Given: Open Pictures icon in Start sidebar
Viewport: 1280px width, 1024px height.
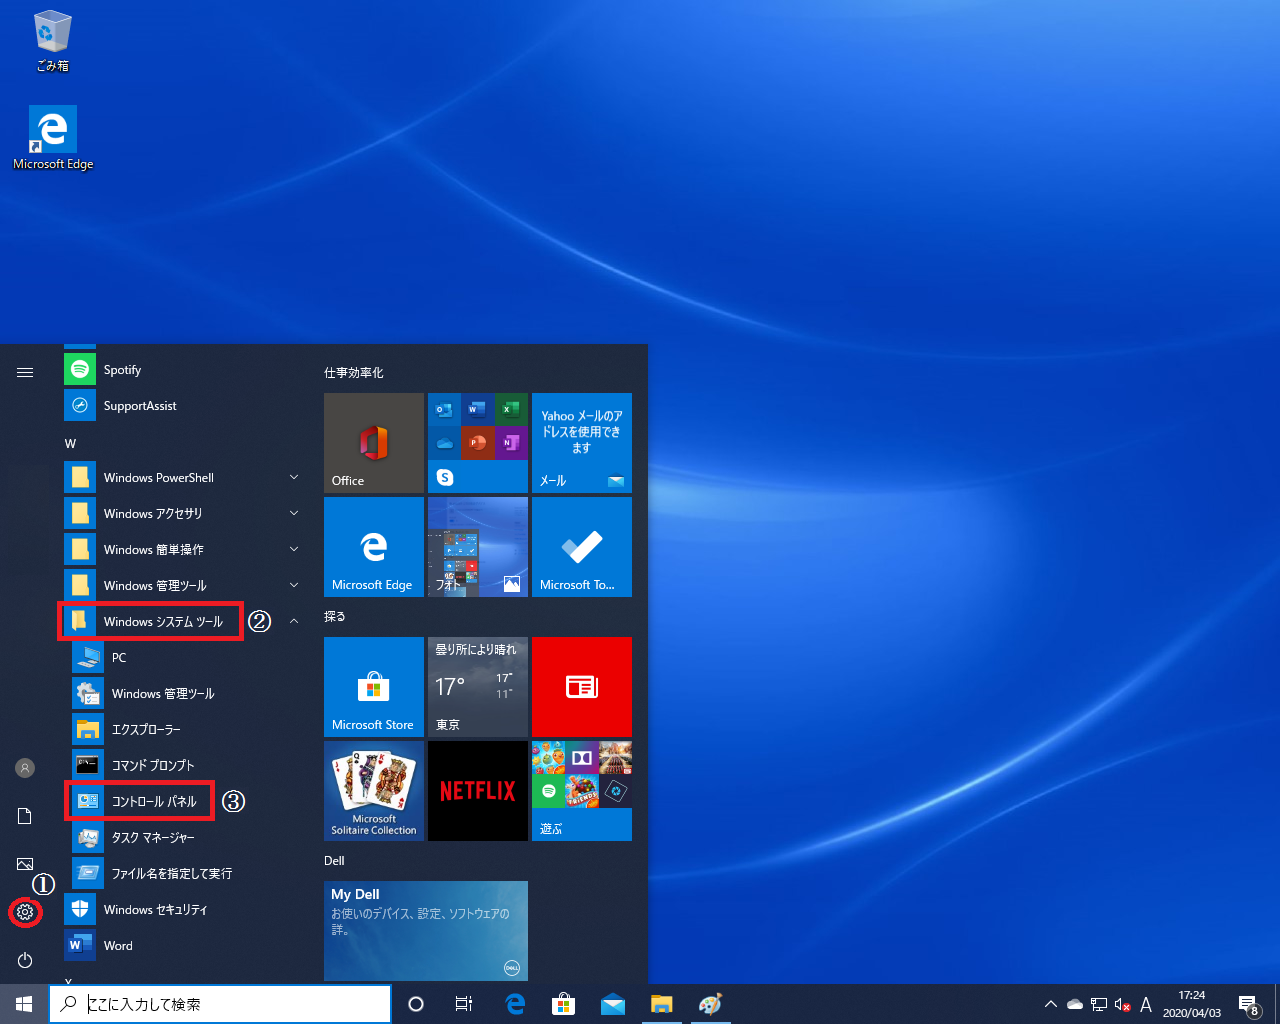Looking at the screenshot, I should point(25,864).
